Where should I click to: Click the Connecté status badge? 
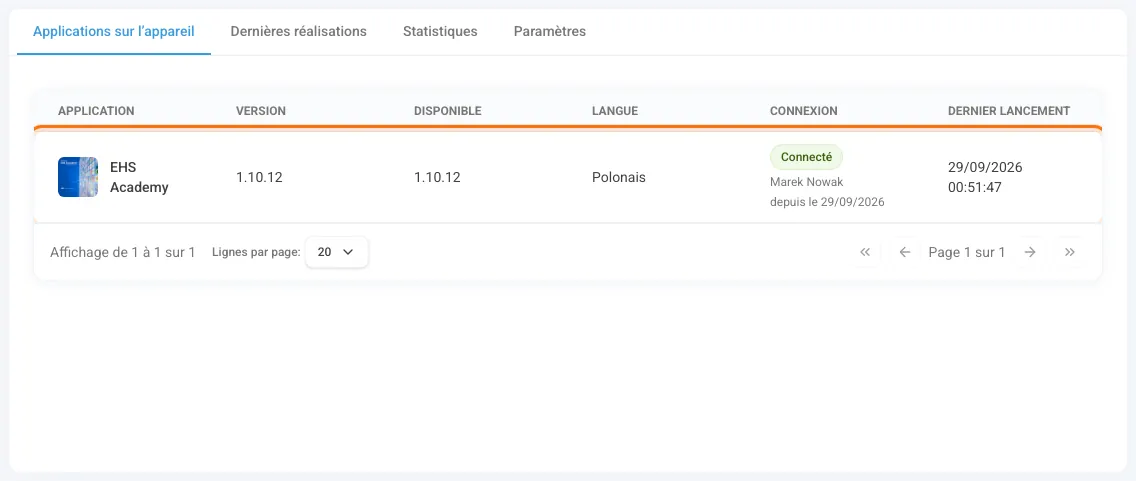(806, 157)
